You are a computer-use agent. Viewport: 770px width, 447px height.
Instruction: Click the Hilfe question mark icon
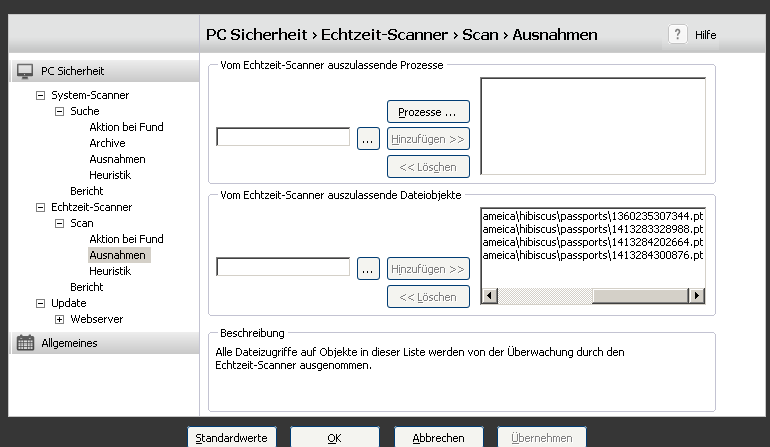(678, 34)
